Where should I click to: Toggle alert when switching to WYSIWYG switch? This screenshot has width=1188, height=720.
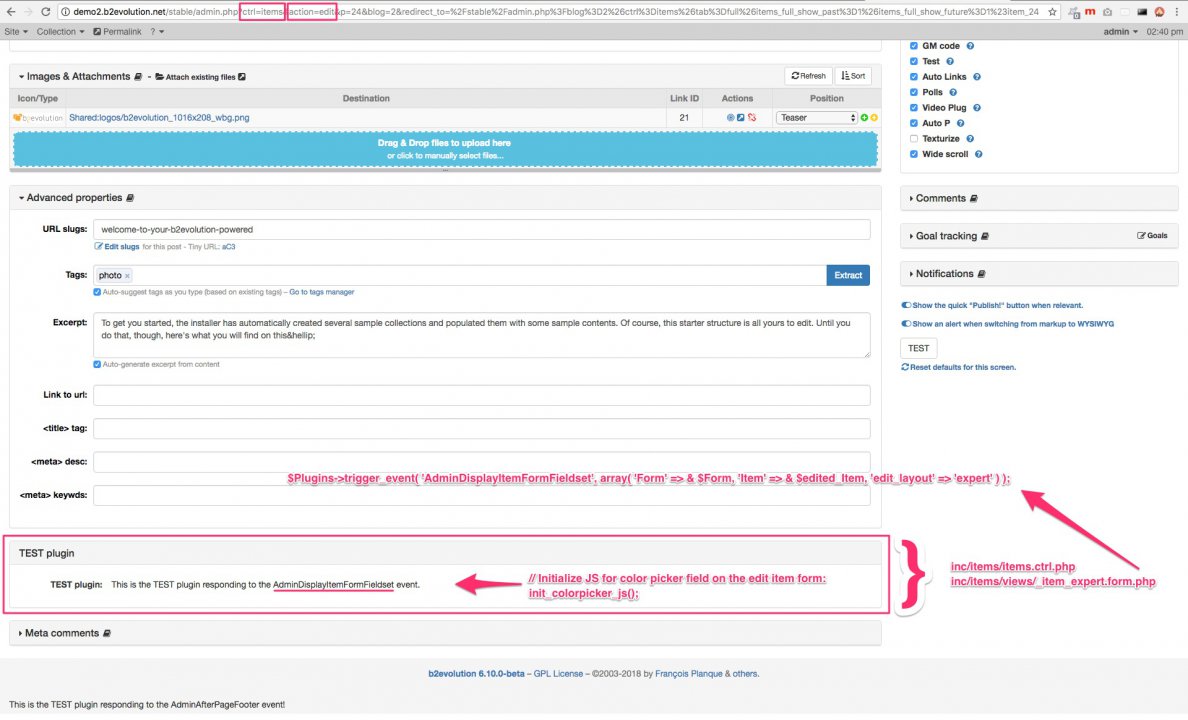point(905,324)
